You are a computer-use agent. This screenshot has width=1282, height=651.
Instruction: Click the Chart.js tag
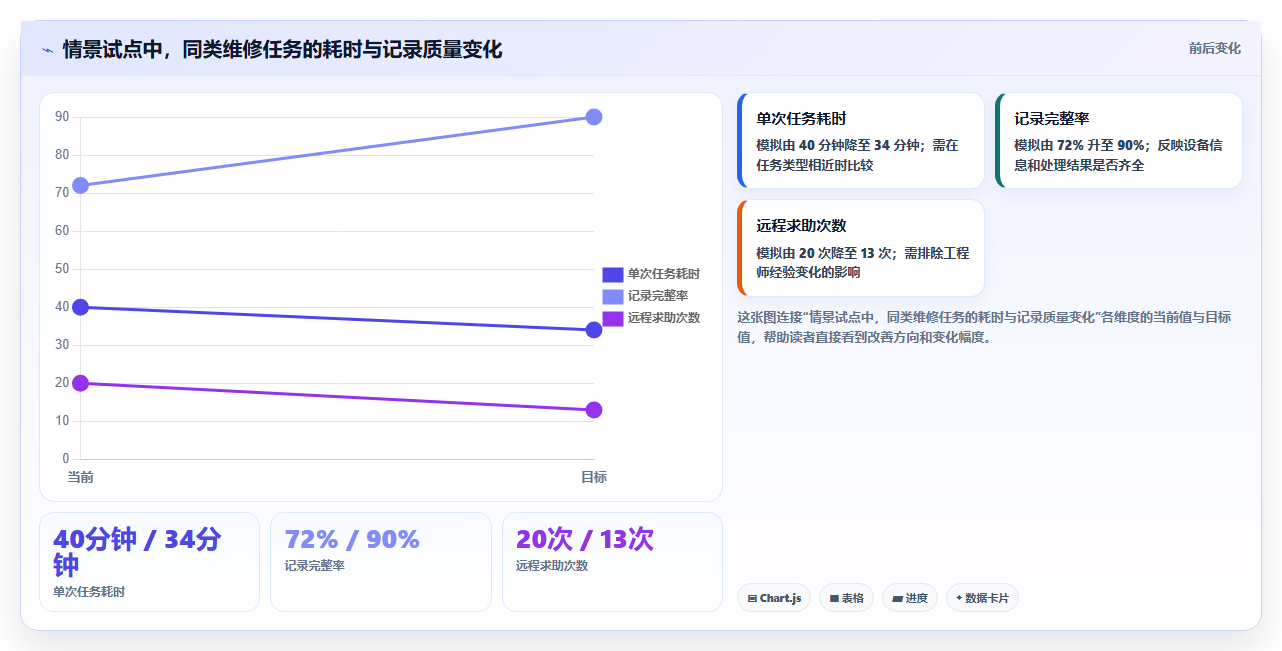pos(774,598)
